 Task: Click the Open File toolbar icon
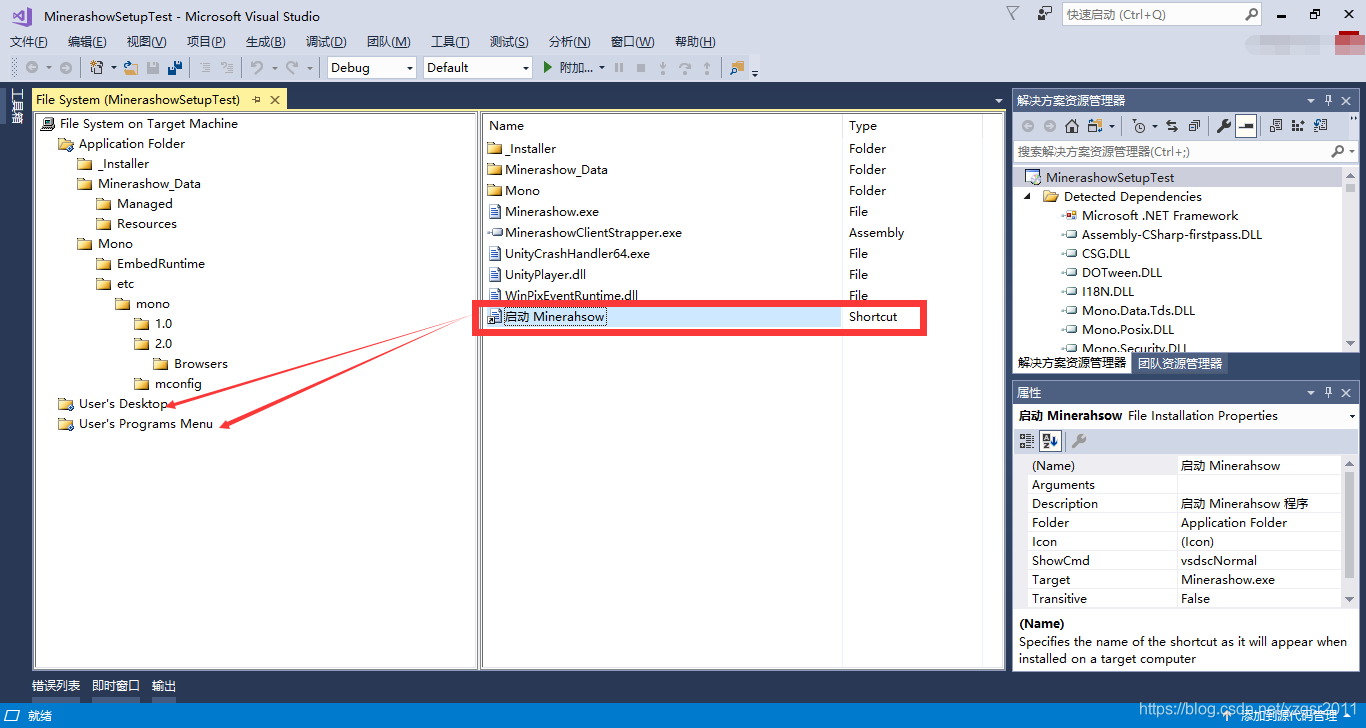click(131, 68)
